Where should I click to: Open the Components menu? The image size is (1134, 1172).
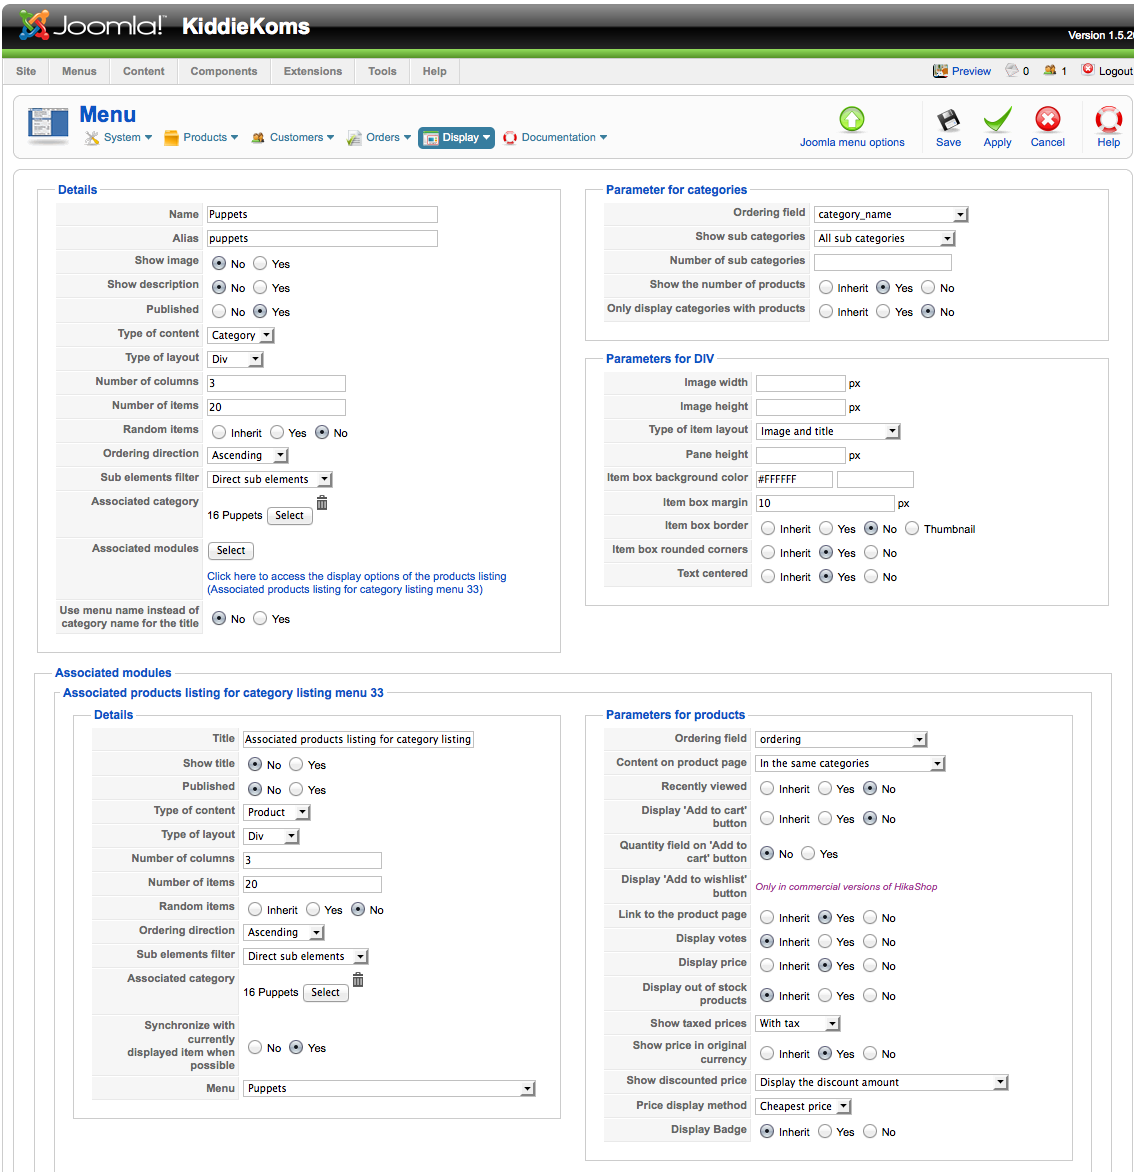pos(224,71)
